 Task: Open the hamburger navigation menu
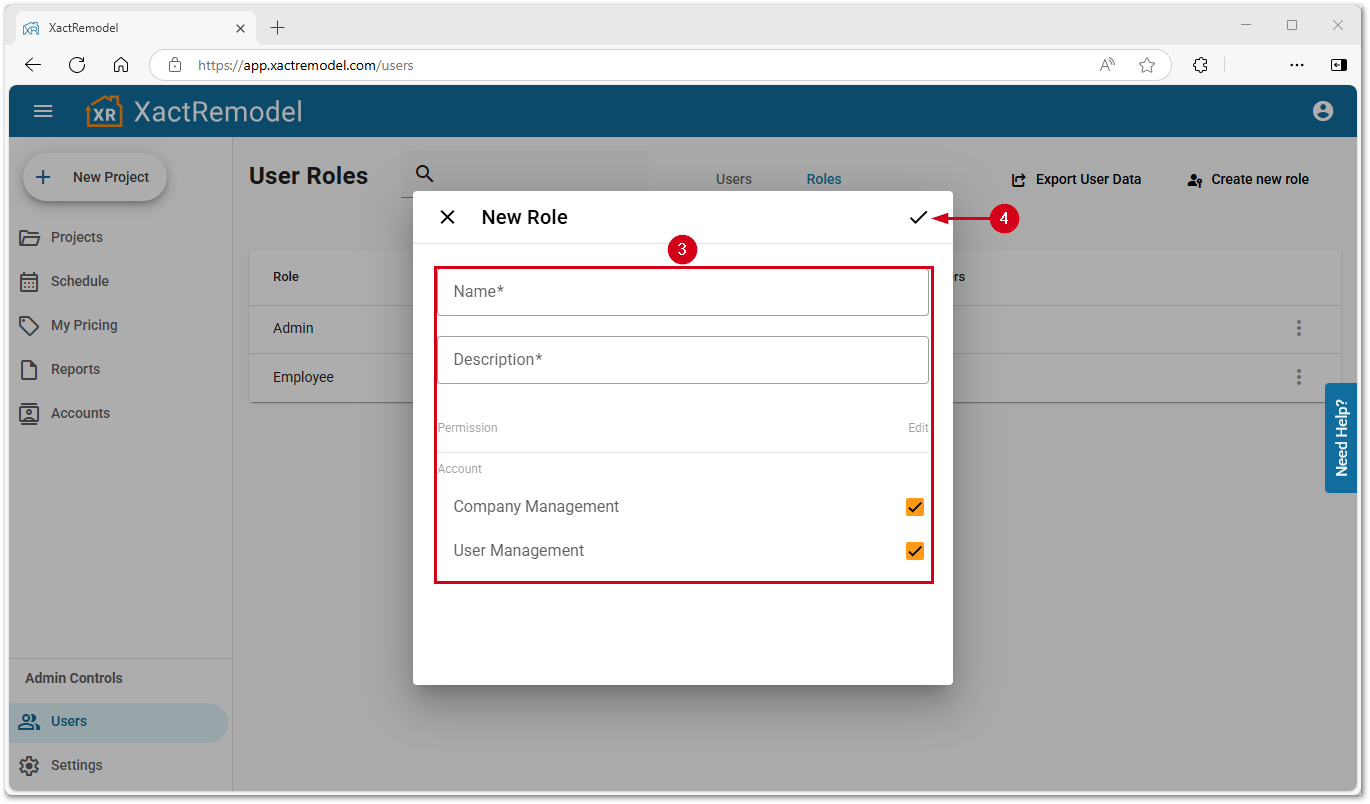pos(43,111)
